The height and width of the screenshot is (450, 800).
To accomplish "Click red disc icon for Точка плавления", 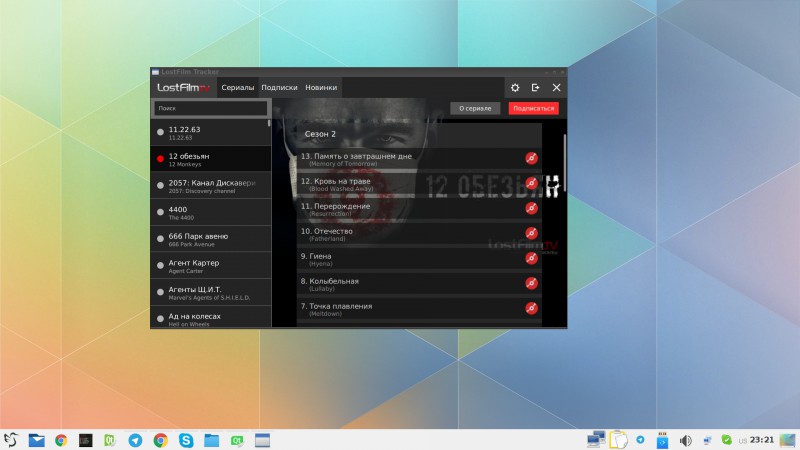I will pyautogui.click(x=531, y=308).
